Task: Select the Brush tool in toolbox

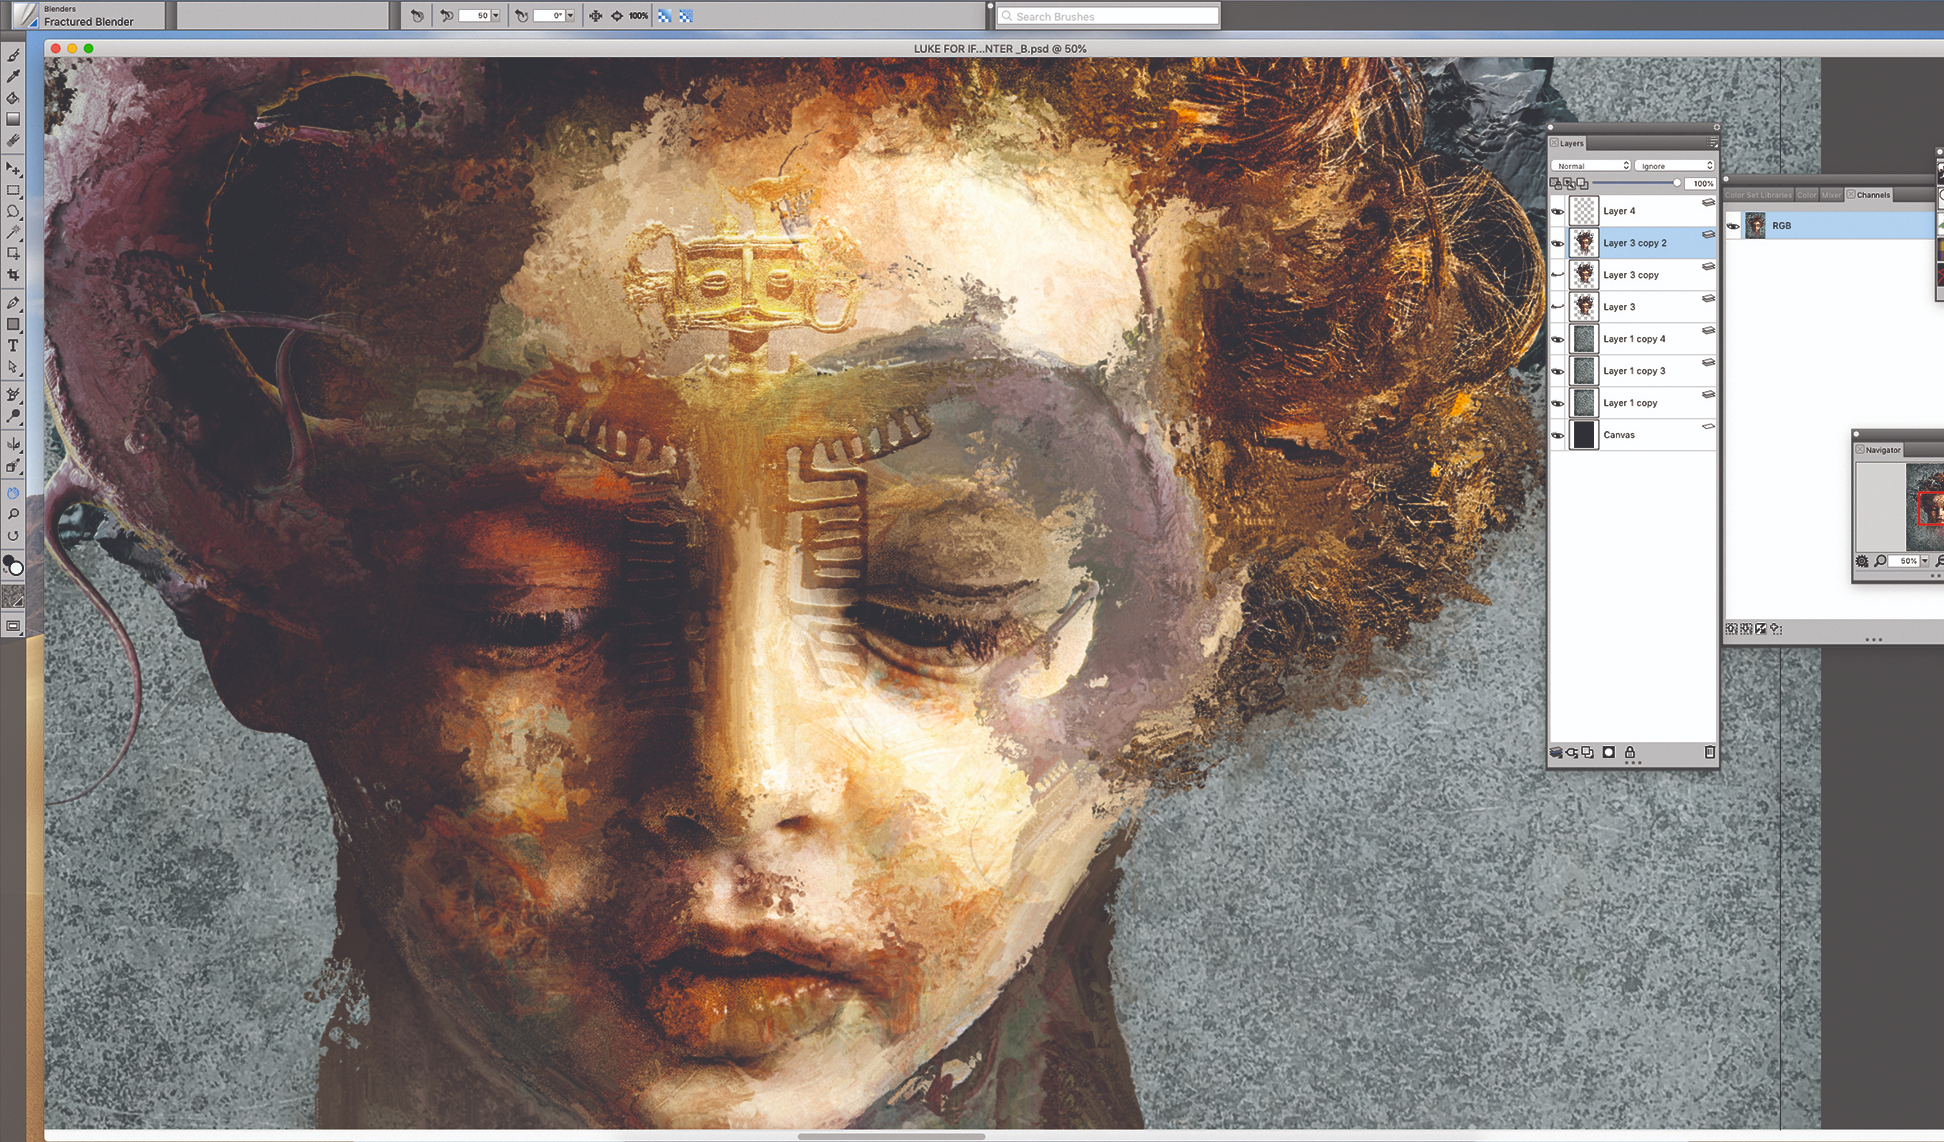Action: (13, 55)
